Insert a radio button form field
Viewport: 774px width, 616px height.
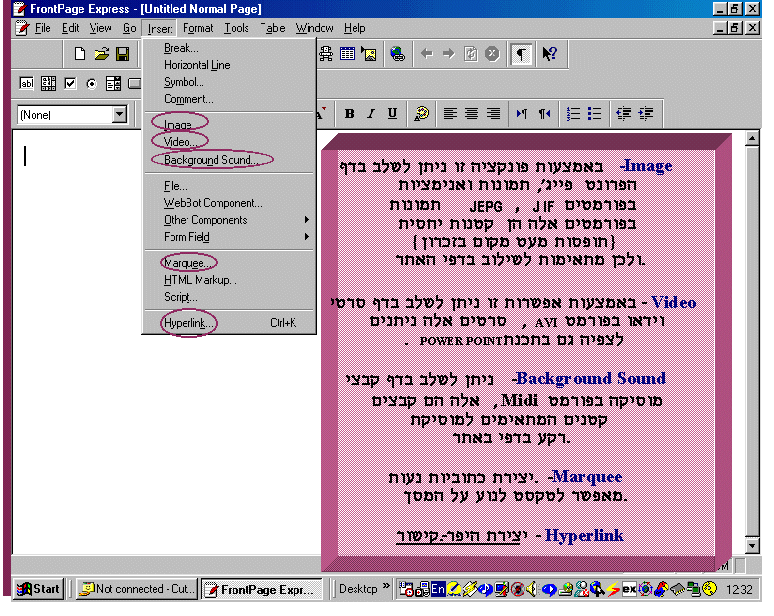click(x=91, y=84)
